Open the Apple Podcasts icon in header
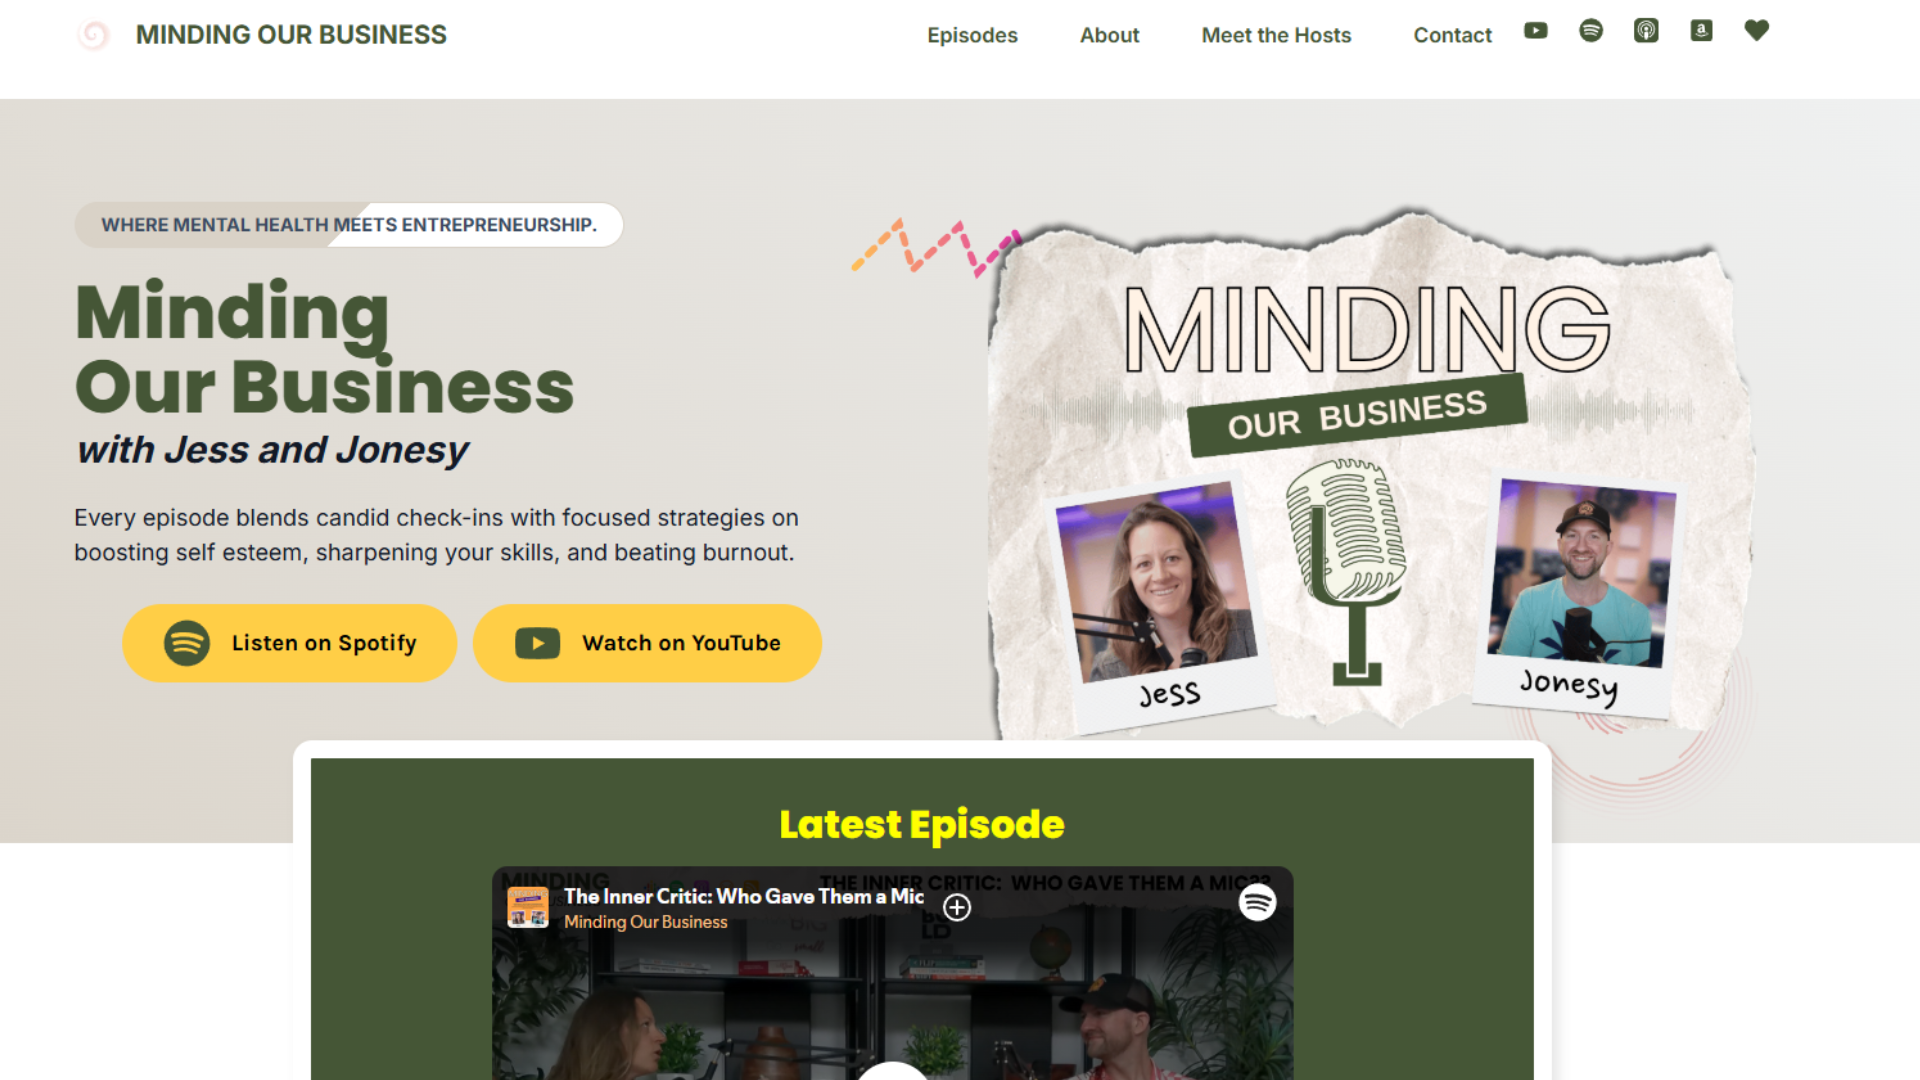 [x=1646, y=31]
